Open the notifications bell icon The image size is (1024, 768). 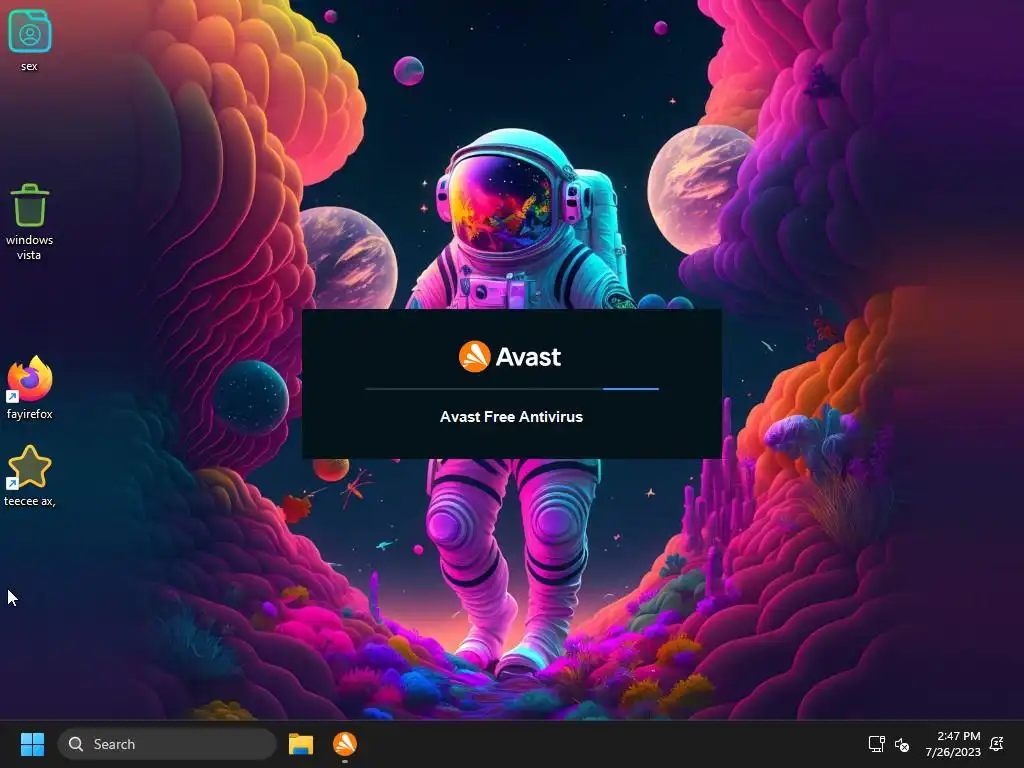point(997,744)
